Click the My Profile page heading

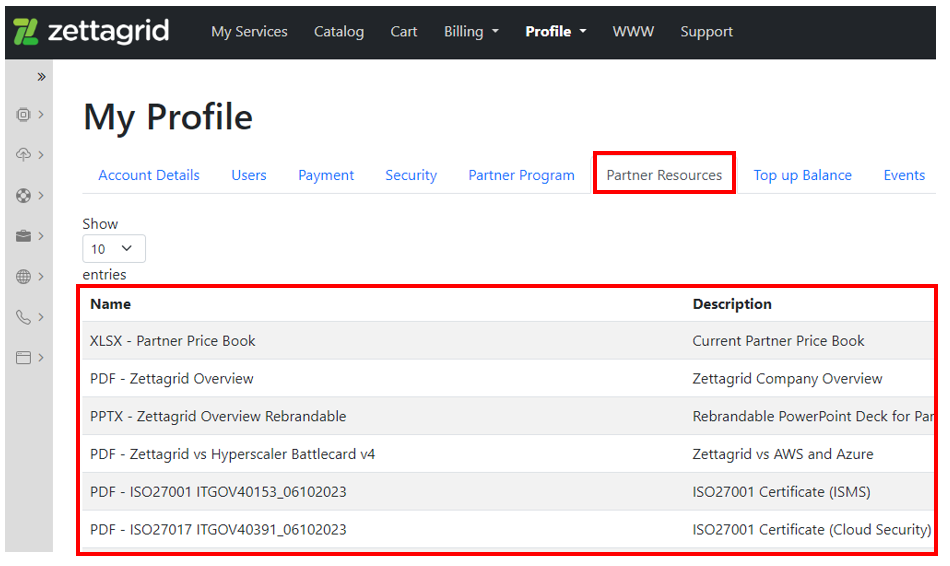pyautogui.click(x=168, y=117)
